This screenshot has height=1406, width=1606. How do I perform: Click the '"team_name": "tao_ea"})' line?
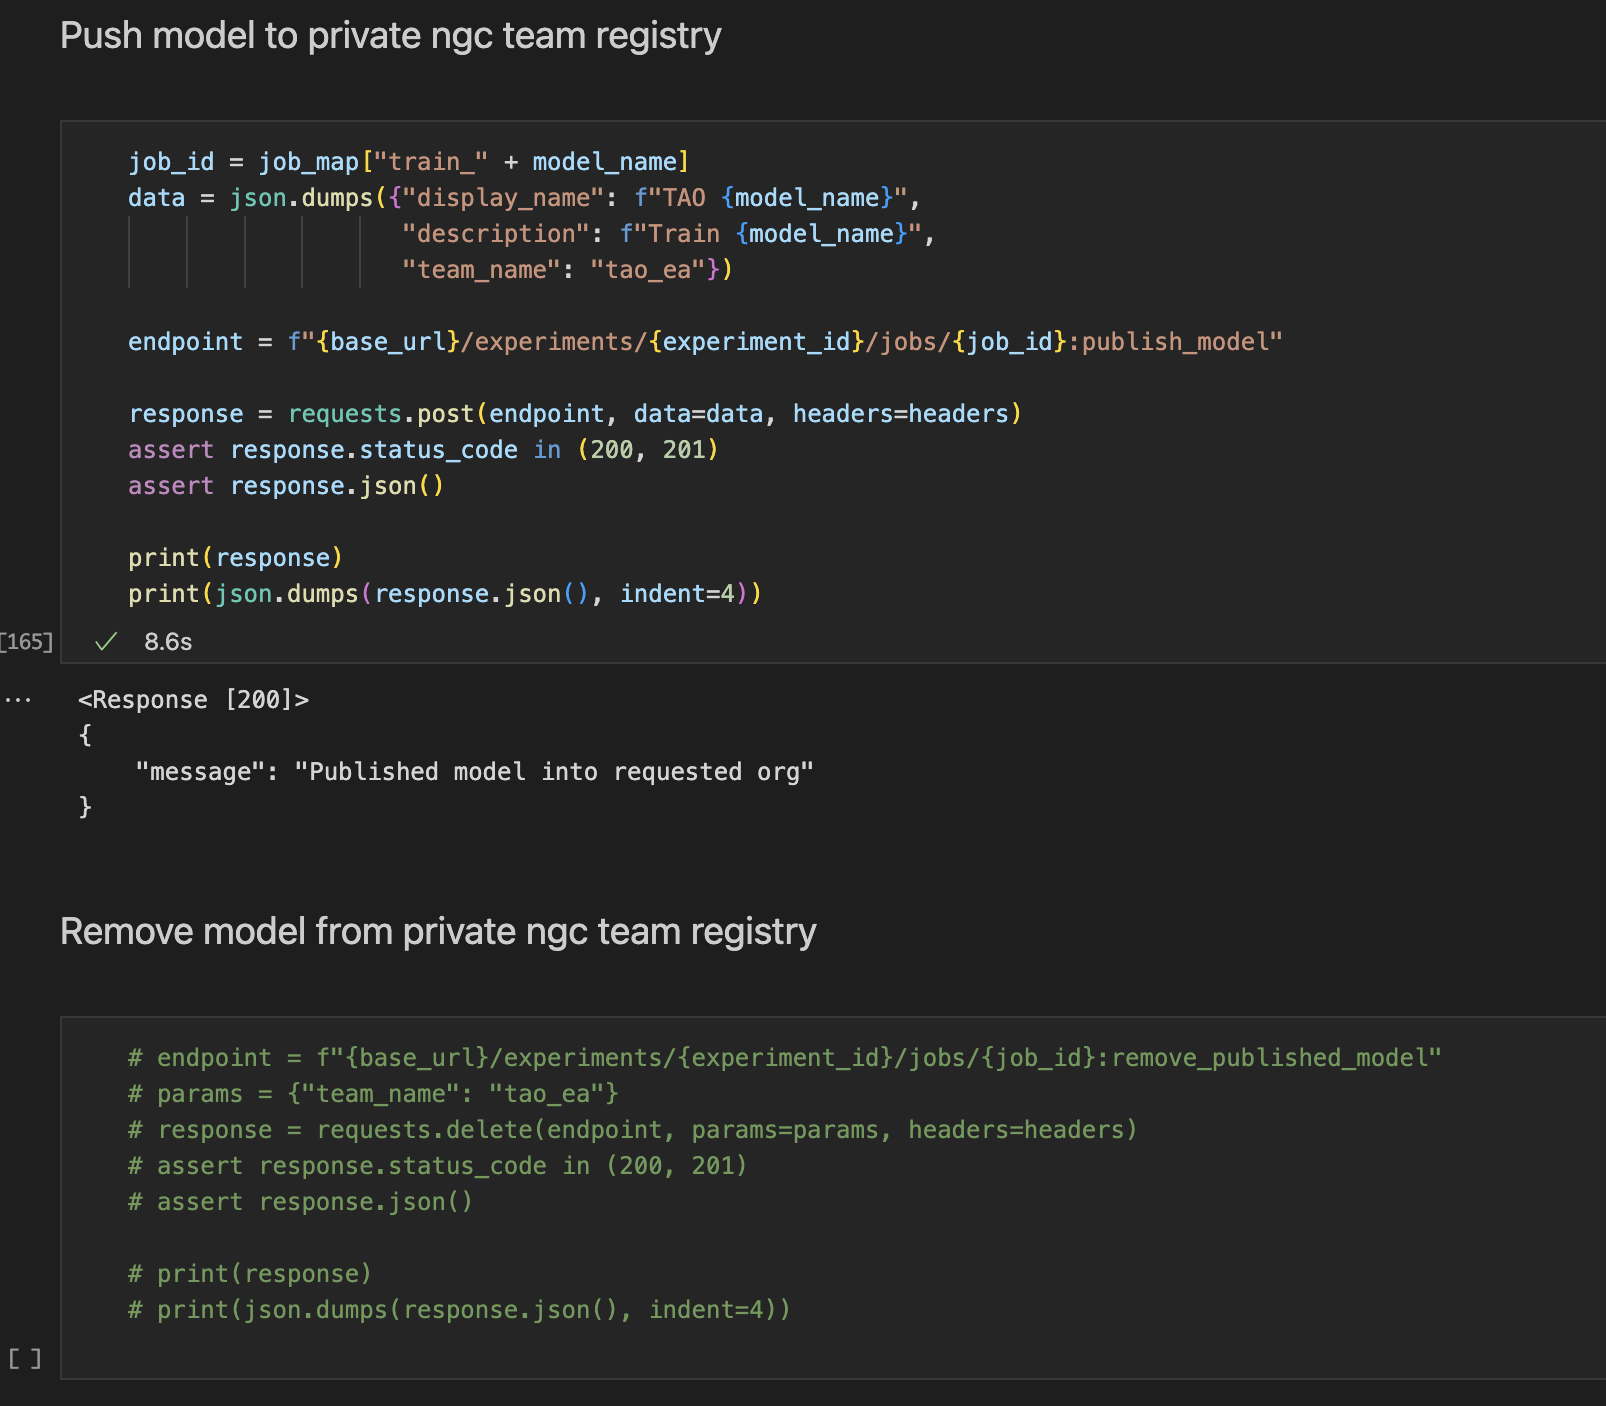[x=567, y=270]
